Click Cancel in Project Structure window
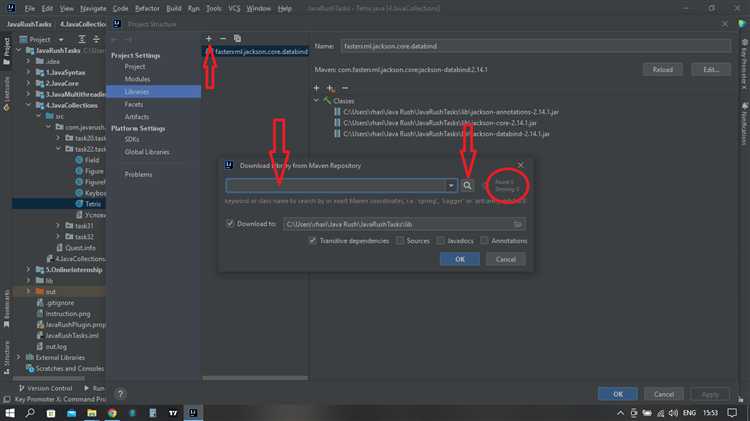Image resolution: width=750 pixels, height=421 pixels. pyautogui.click(x=663, y=394)
